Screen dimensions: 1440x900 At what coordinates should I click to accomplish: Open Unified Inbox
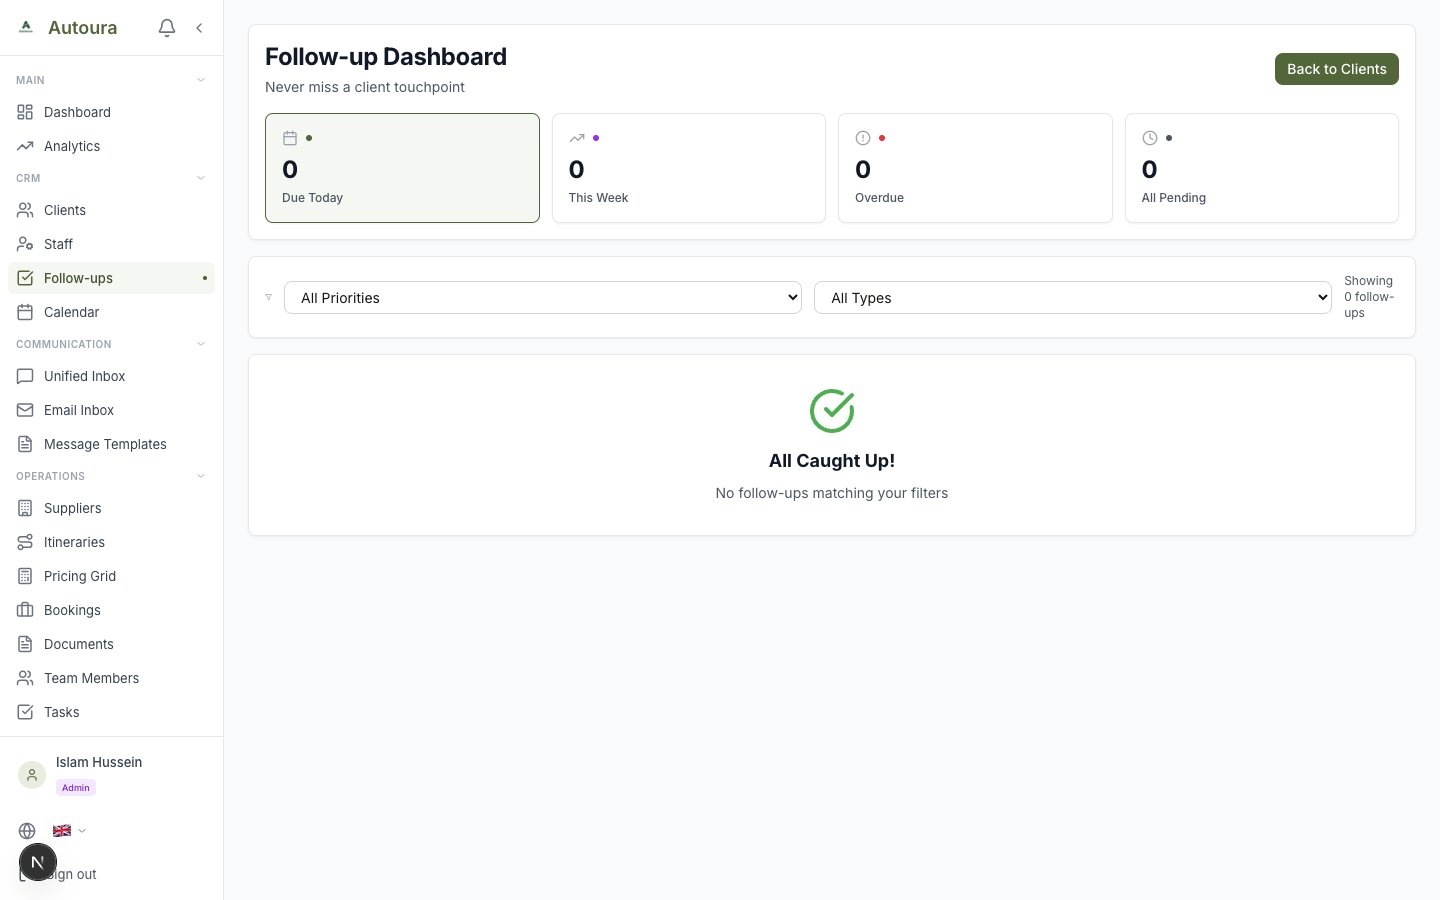click(111, 376)
